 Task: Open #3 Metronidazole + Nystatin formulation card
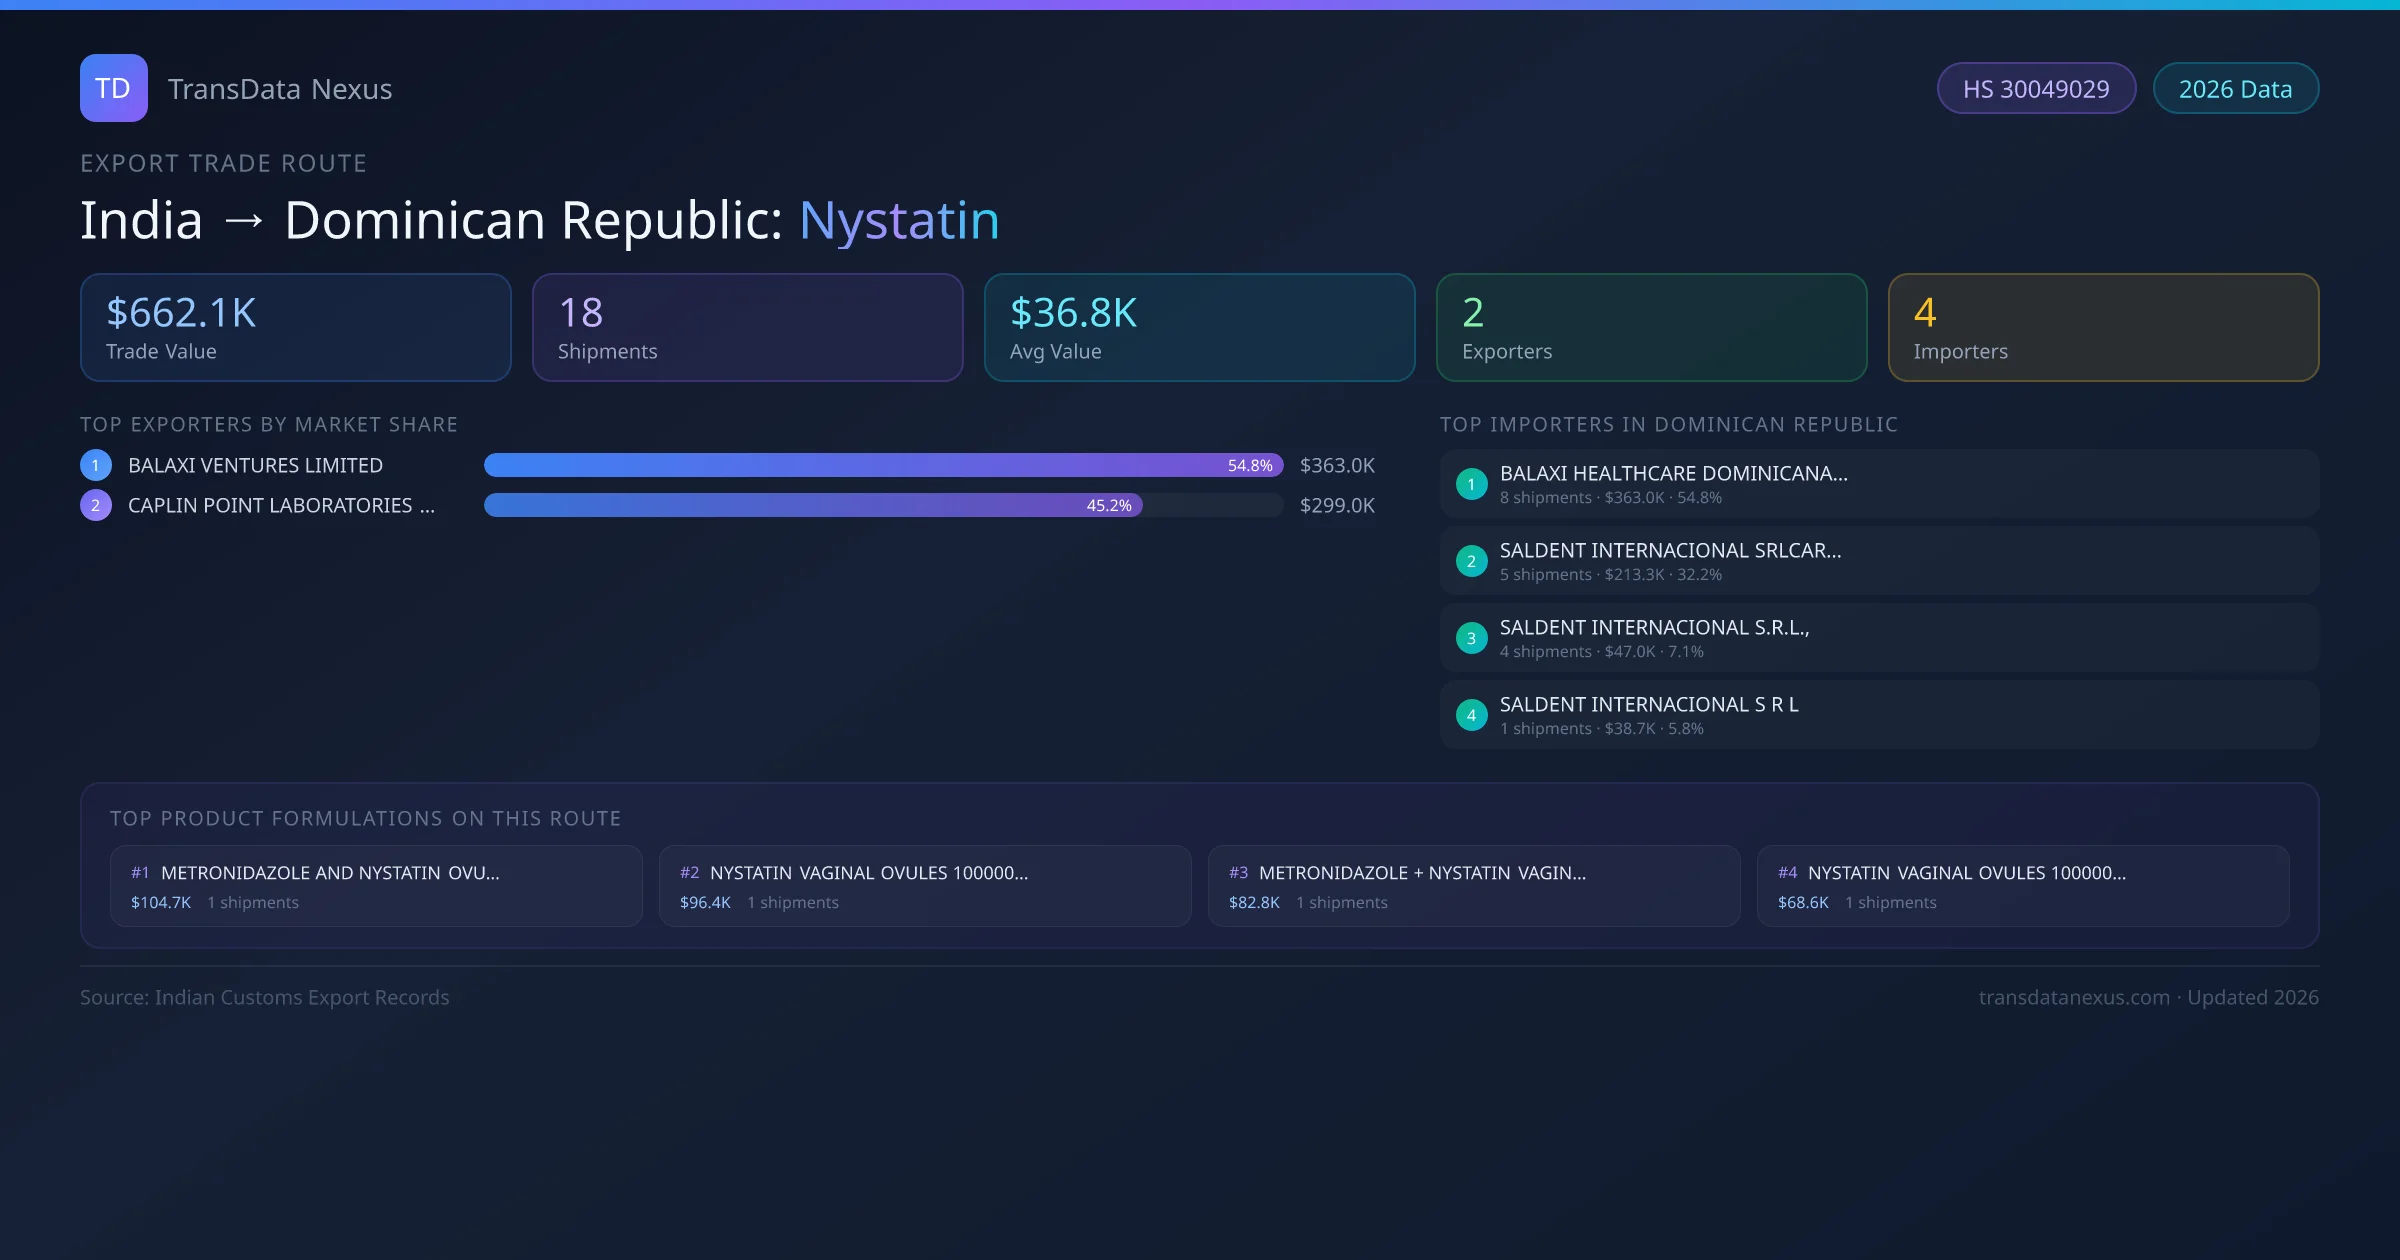(1474, 886)
